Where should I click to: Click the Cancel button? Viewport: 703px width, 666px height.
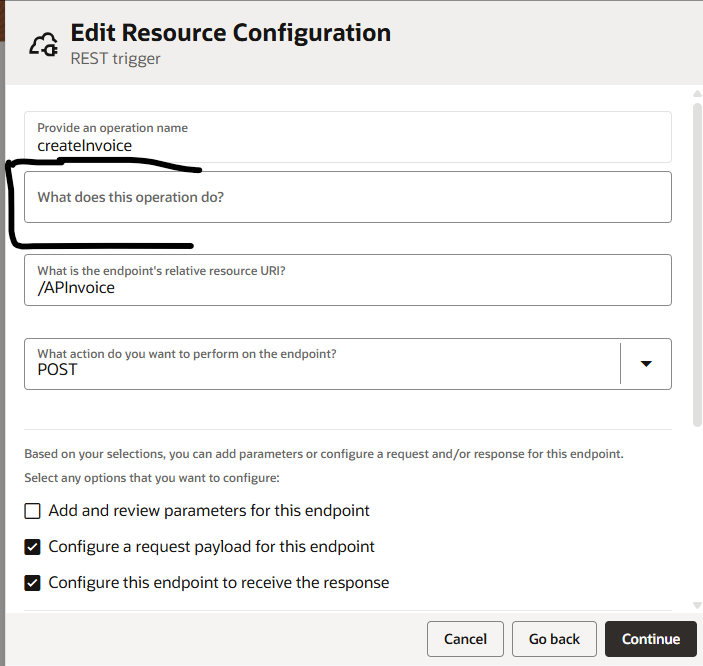pos(465,639)
